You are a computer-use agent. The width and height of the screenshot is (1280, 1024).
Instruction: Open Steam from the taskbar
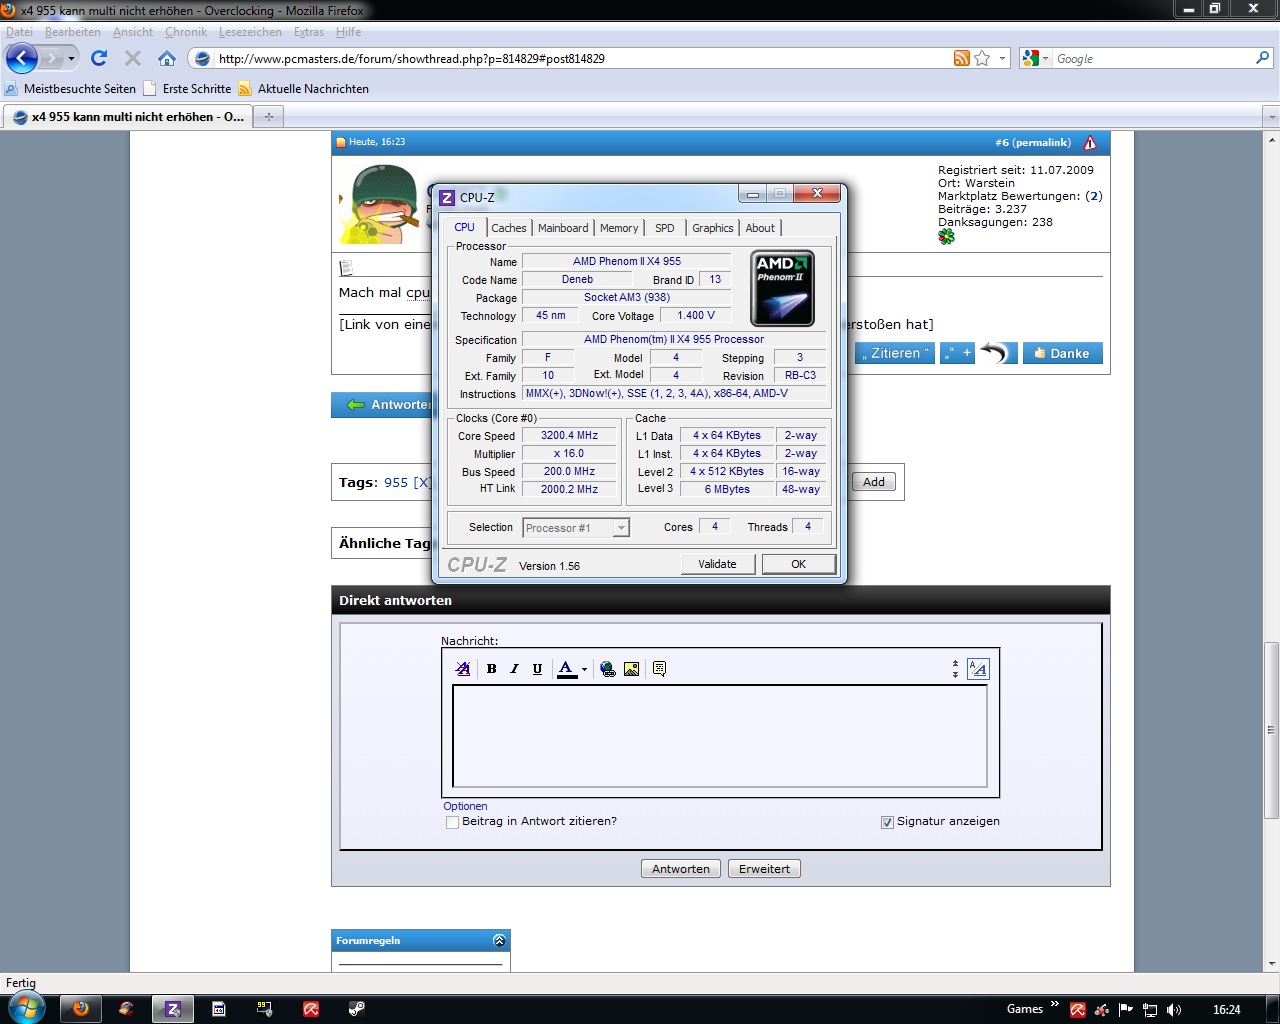tap(356, 1009)
